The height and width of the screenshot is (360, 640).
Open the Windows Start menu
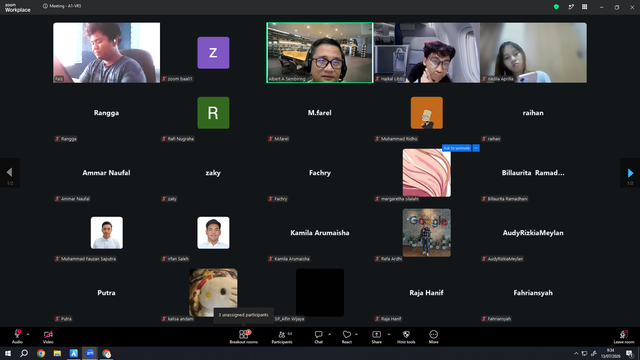pos(8,353)
